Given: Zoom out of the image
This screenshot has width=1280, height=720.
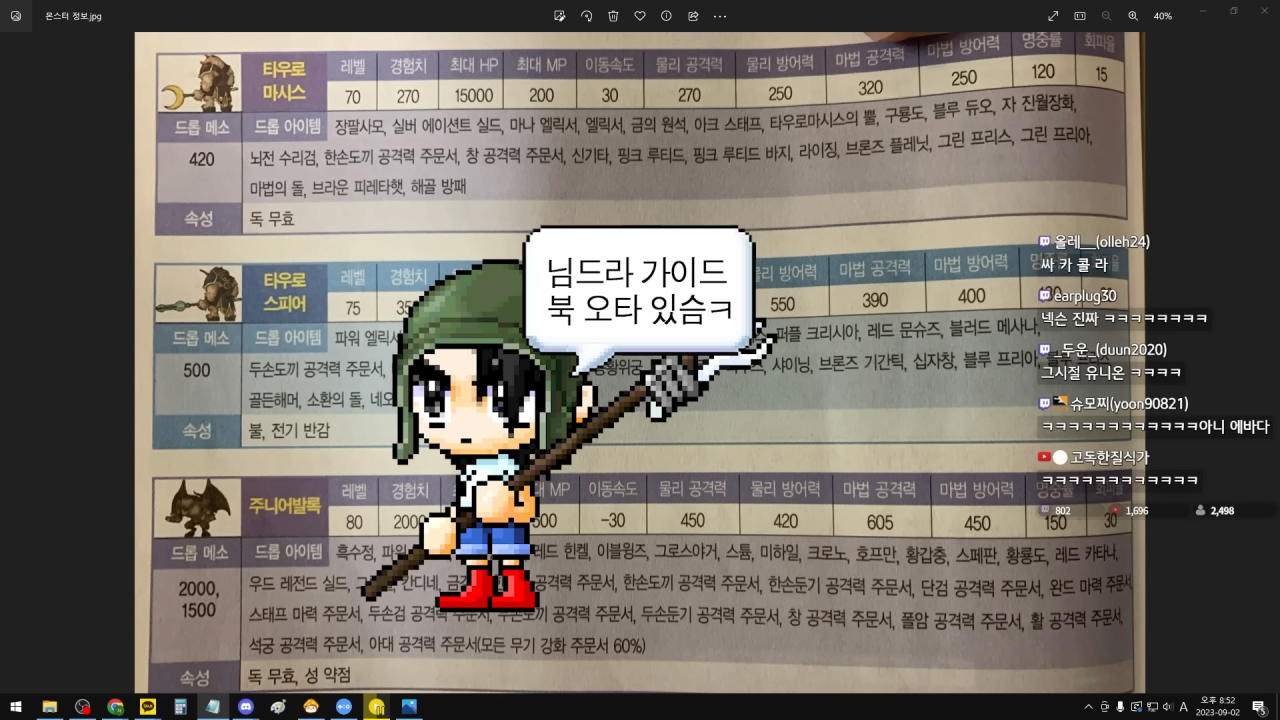Looking at the screenshot, I should [1106, 16].
